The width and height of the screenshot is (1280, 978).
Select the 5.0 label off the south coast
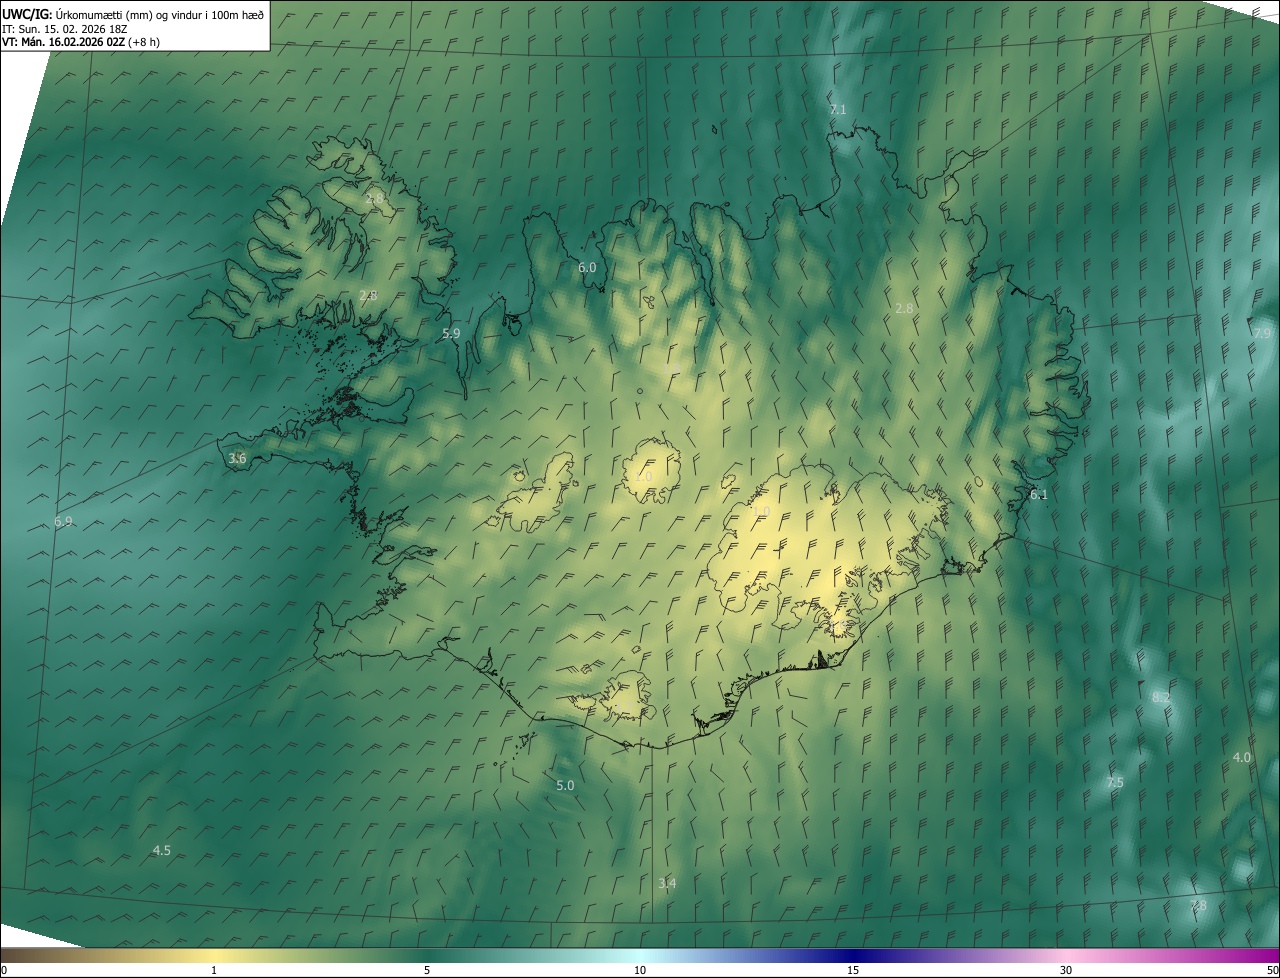[x=565, y=785]
